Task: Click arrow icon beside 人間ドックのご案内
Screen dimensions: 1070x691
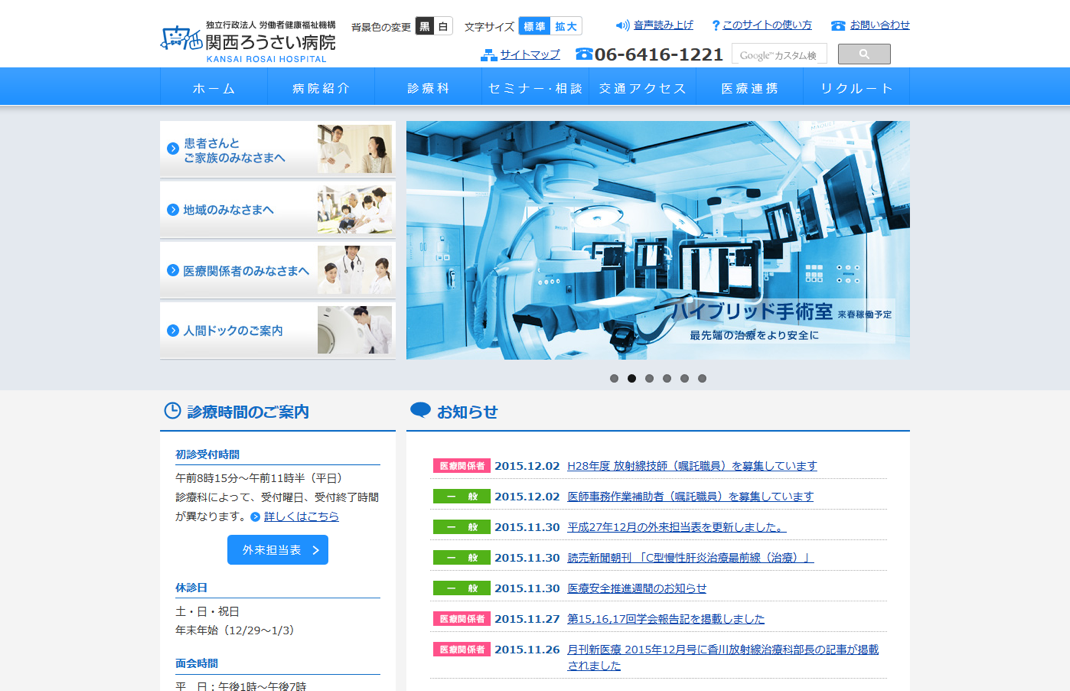Action: [173, 330]
